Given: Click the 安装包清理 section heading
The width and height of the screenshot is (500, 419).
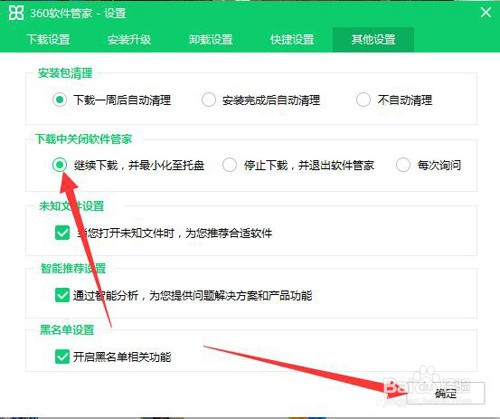Looking at the screenshot, I should (65, 73).
